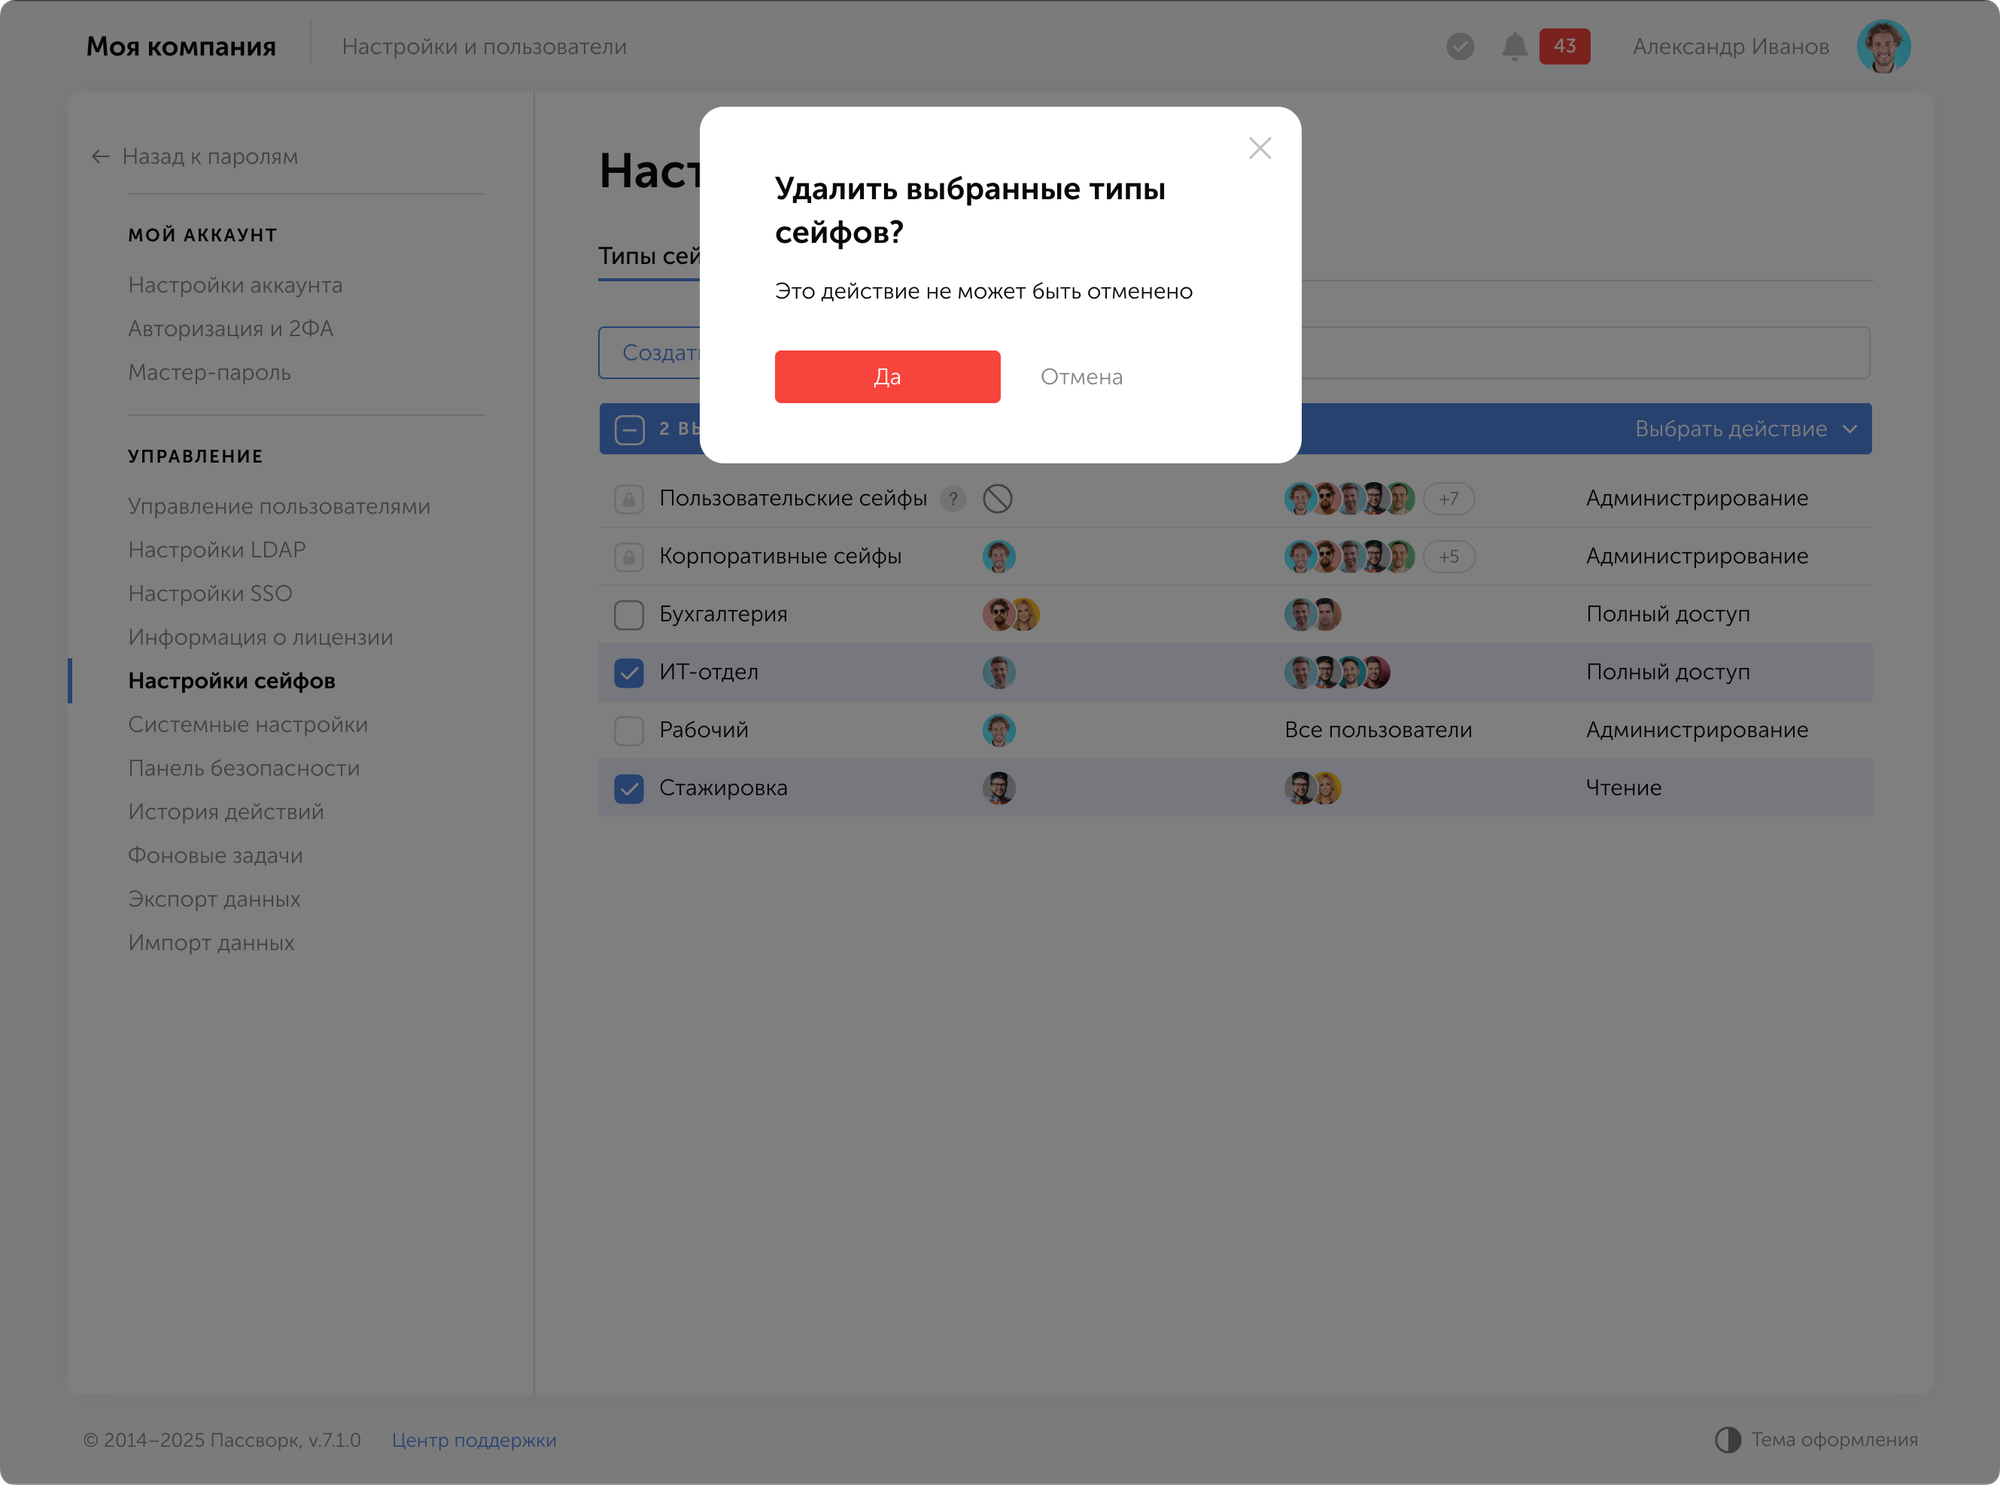Confirm deletion with the Да button

coord(887,377)
